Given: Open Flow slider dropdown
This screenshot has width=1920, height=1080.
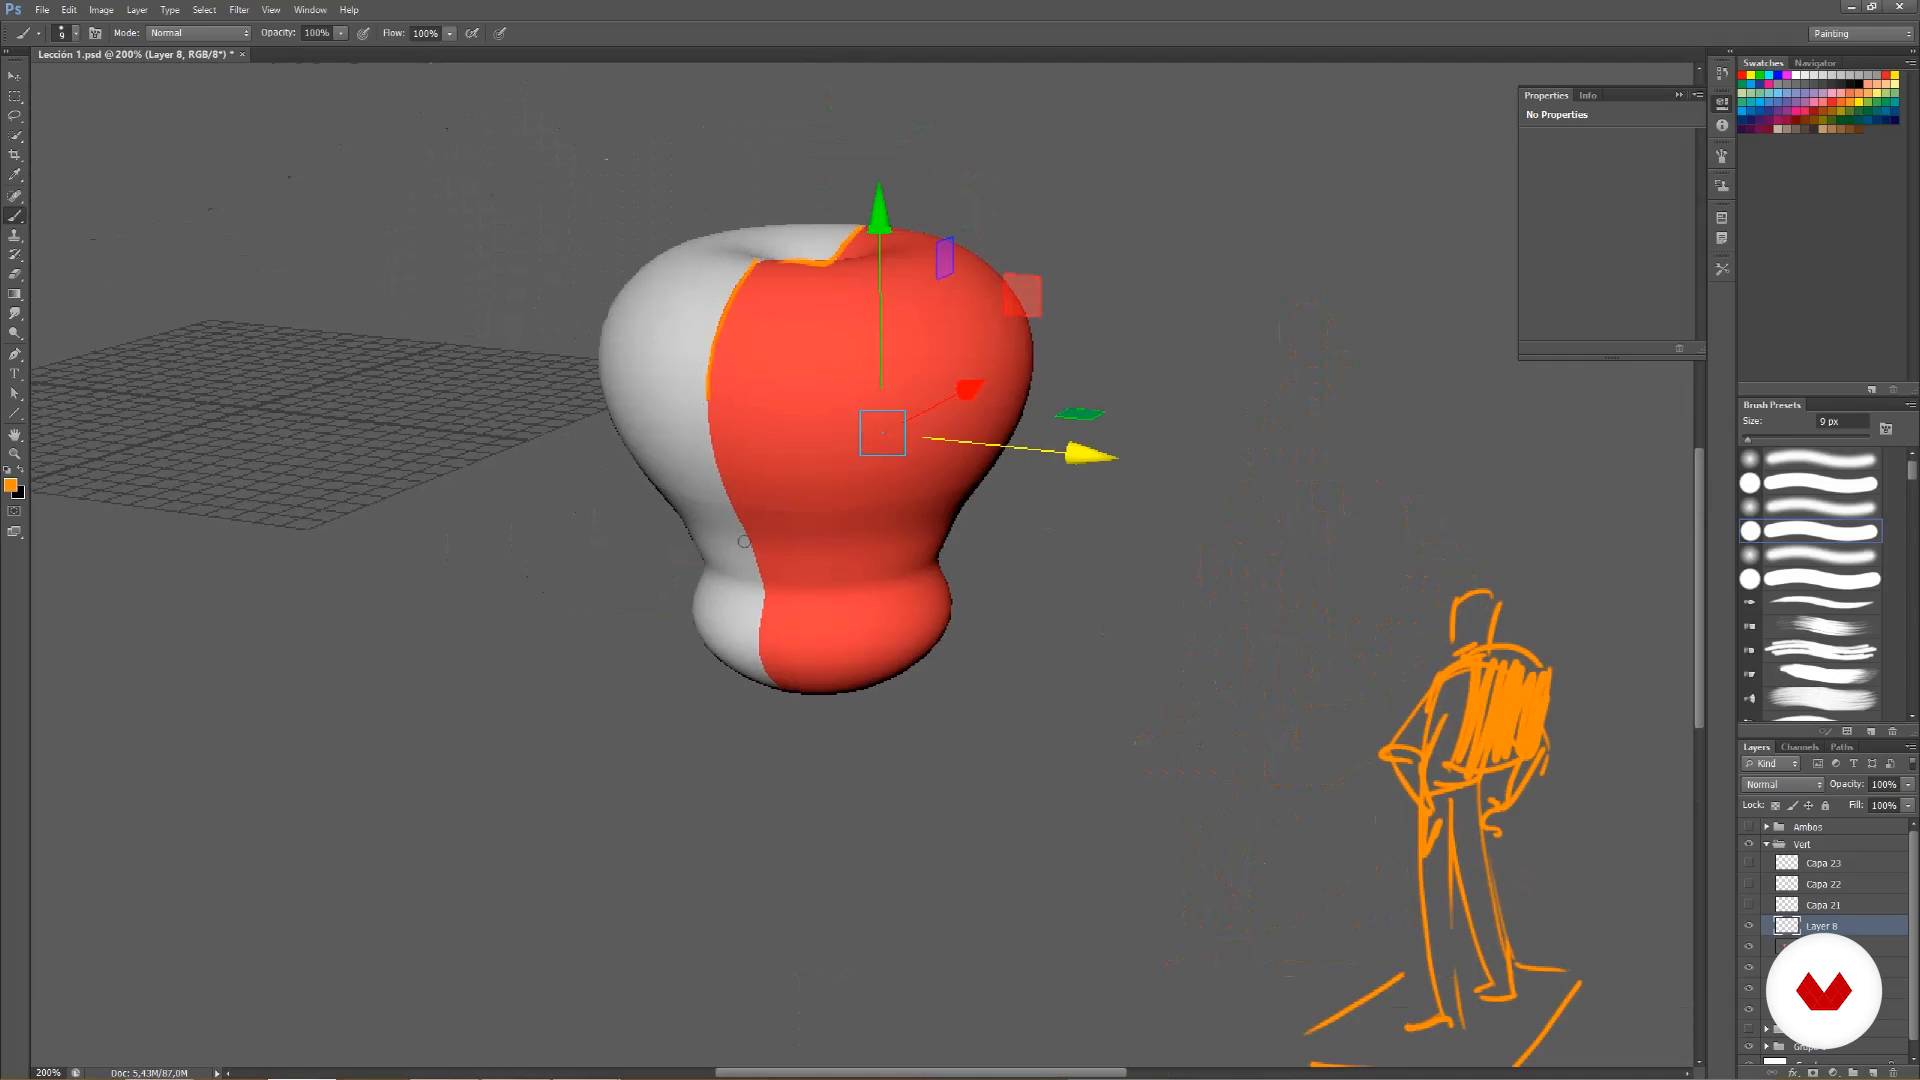Looking at the screenshot, I should (450, 33).
